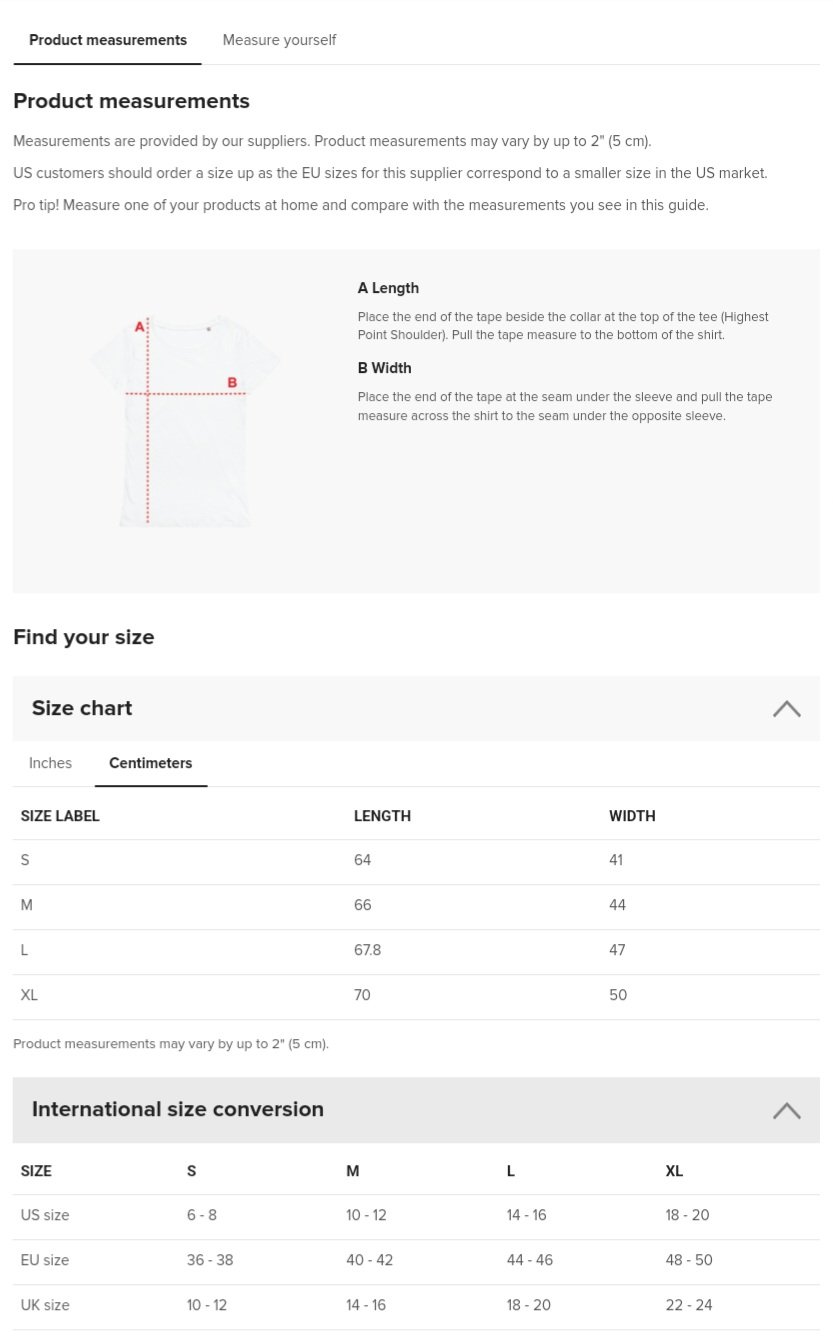Click the t-shirt measurement diagram image
The height and width of the screenshot is (1343, 833).
point(185,420)
